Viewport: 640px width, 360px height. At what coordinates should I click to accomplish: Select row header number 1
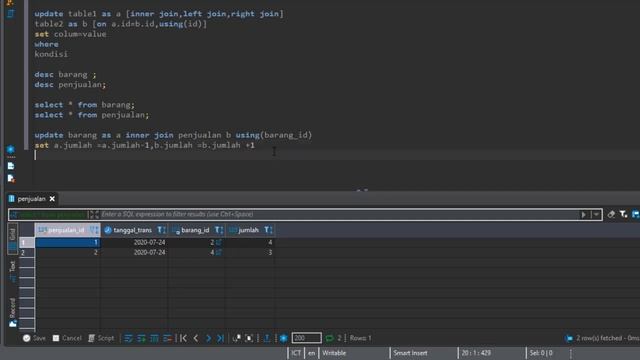[27, 242]
